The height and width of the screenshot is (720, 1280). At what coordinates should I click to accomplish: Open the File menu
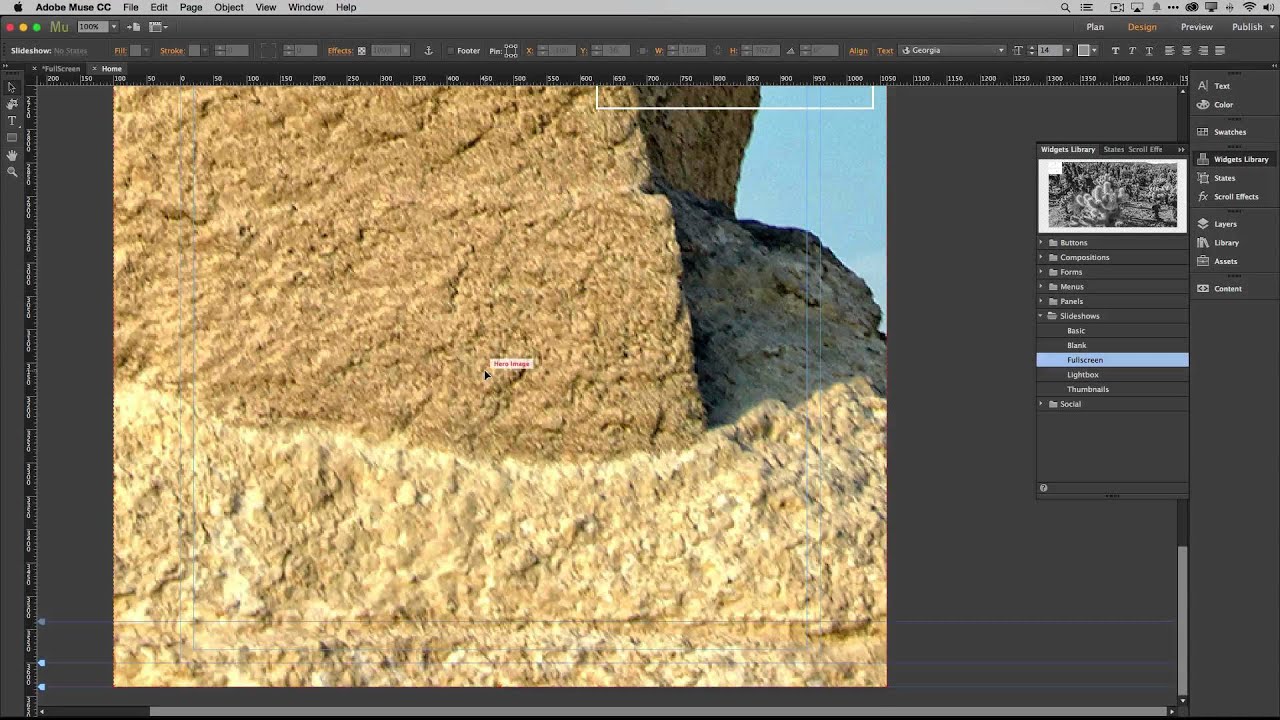click(x=131, y=7)
